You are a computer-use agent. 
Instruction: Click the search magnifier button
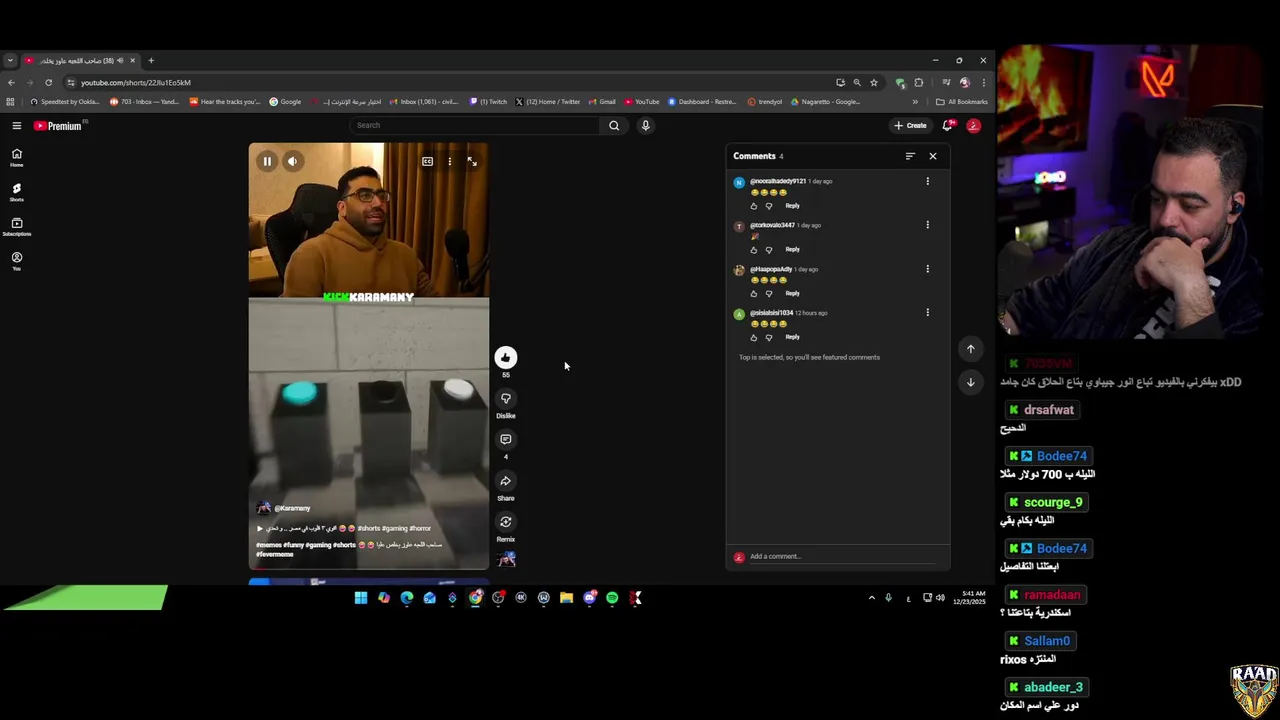[x=614, y=125]
